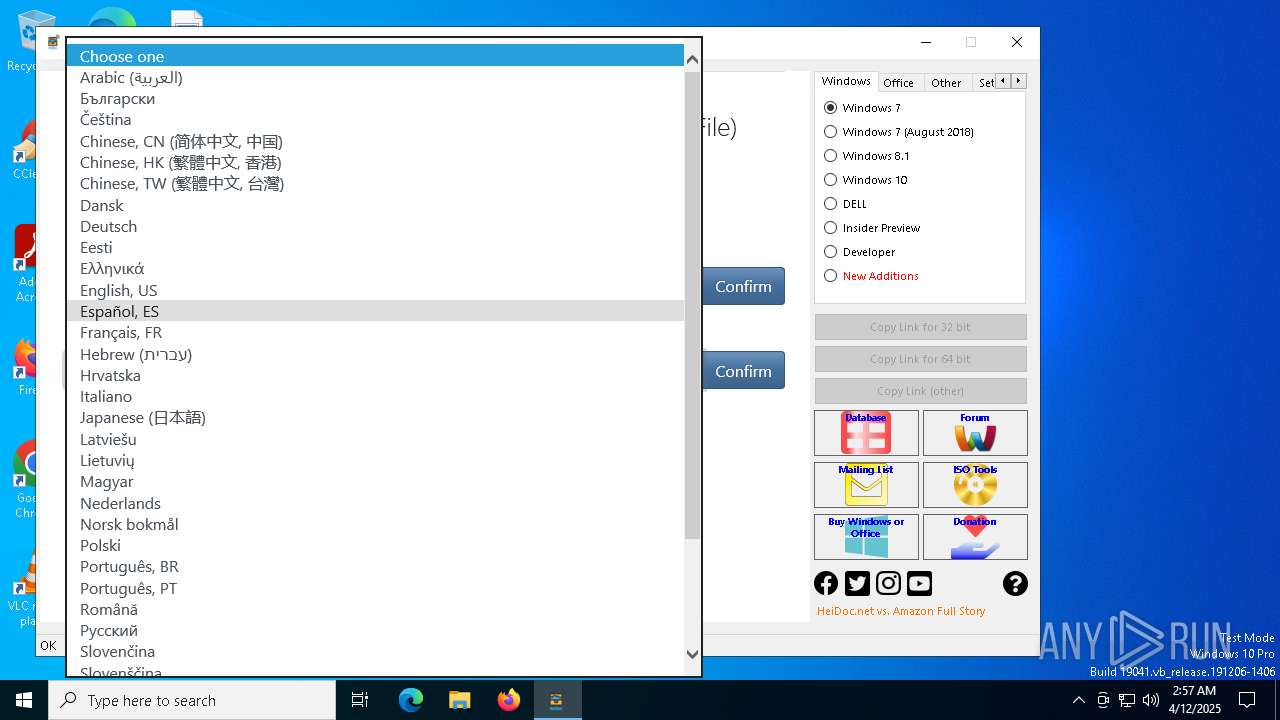Viewport: 1280px width, 720px height.
Task: Choose Arabic from the language list
Action: 375,77
